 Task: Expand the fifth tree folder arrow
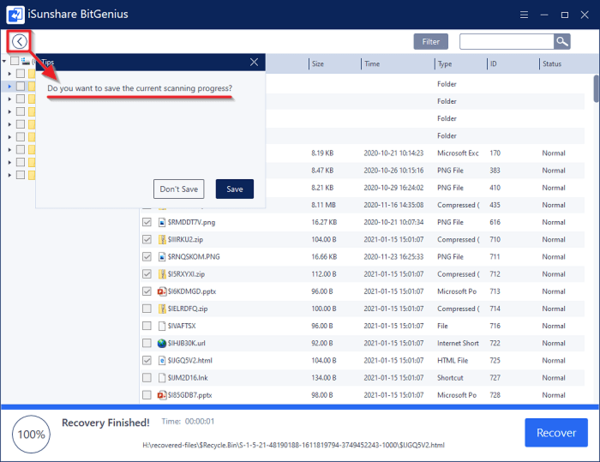pyautogui.click(x=10, y=124)
